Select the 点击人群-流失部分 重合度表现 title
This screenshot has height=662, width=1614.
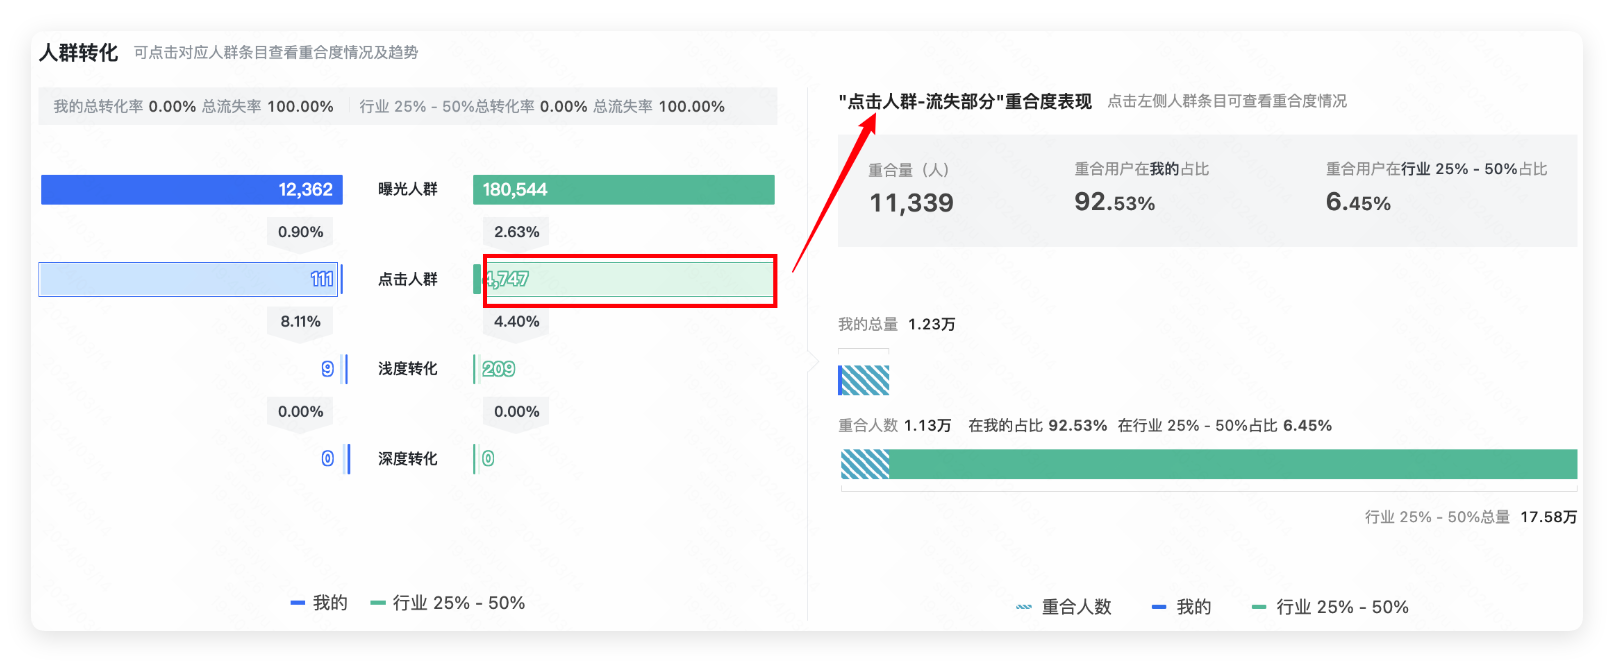pyautogui.click(x=963, y=101)
